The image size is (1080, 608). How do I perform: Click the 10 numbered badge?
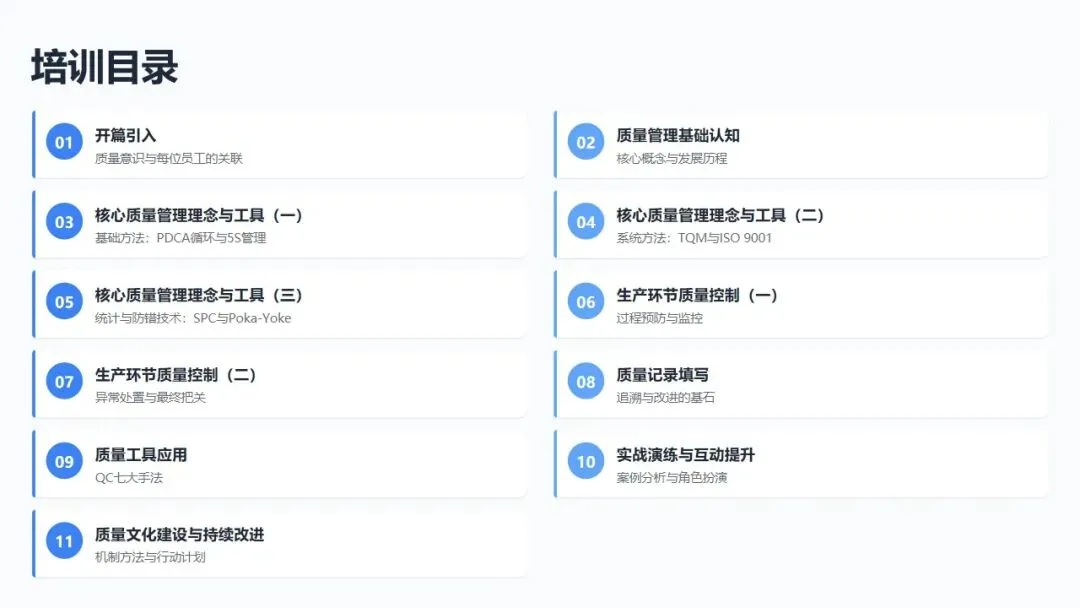coord(585,461)
